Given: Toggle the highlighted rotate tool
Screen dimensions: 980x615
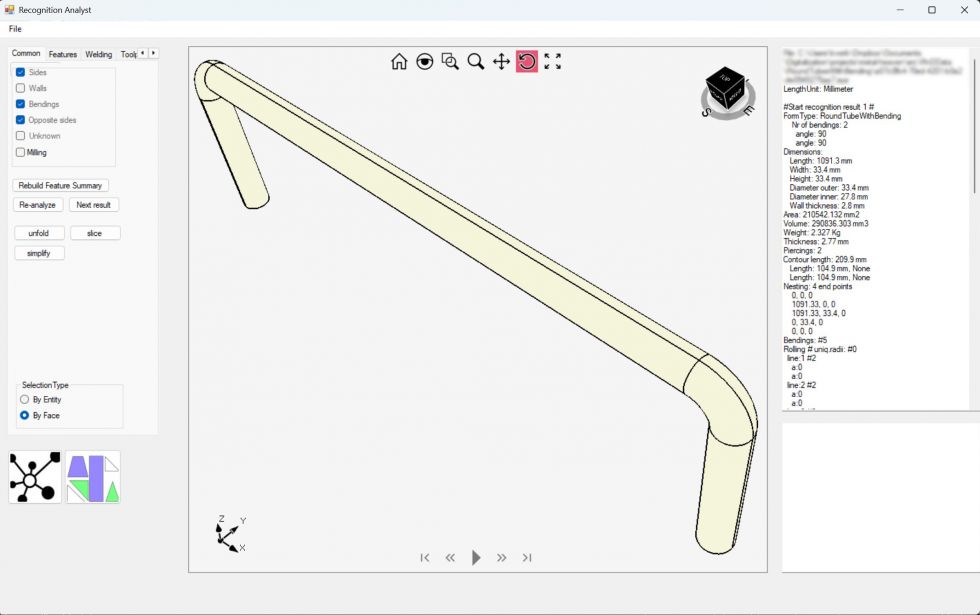Looking at the screenshot, I should pyautogui.click(x=527, y=62).
